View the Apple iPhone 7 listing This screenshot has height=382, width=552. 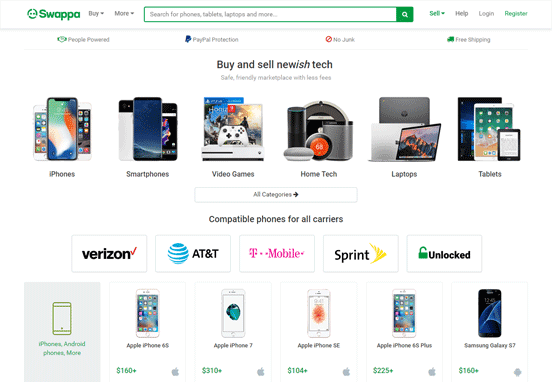click(233, 332)
